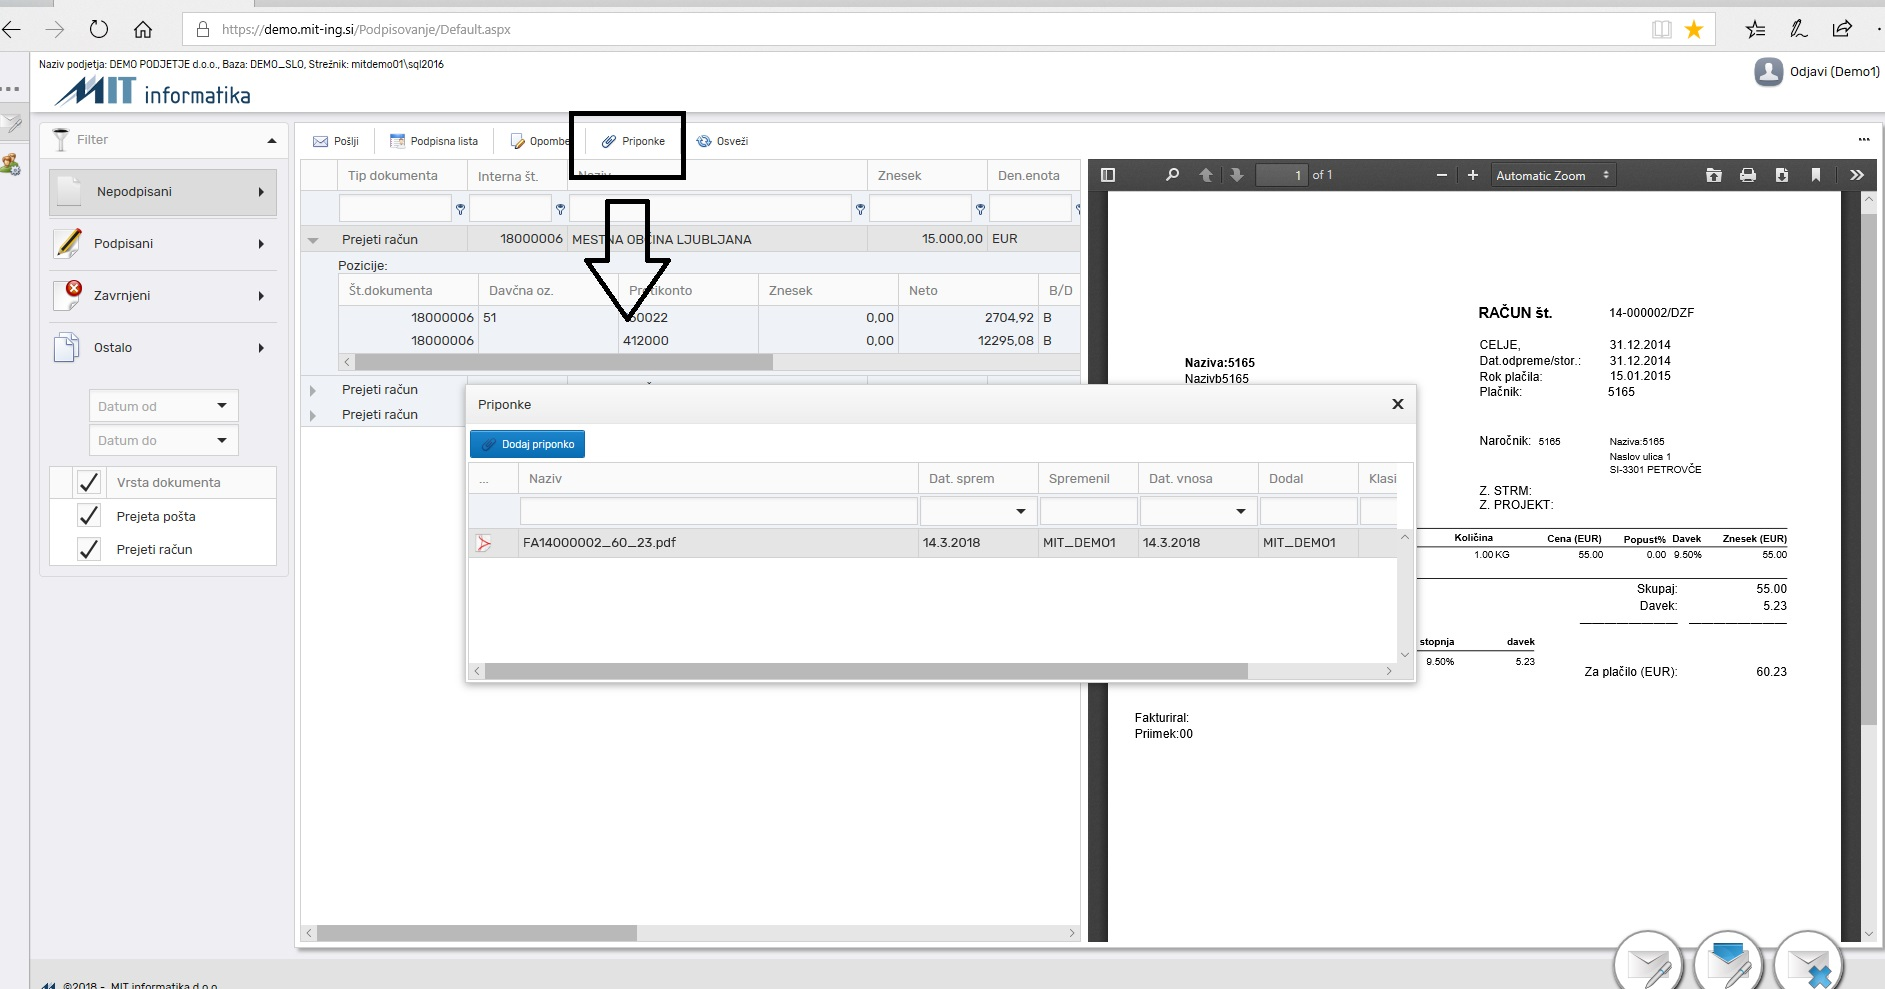Zoom out the PDF with minus
Image resolution: width=1885 pixels, height=989 pixels.
point(1442,175)
